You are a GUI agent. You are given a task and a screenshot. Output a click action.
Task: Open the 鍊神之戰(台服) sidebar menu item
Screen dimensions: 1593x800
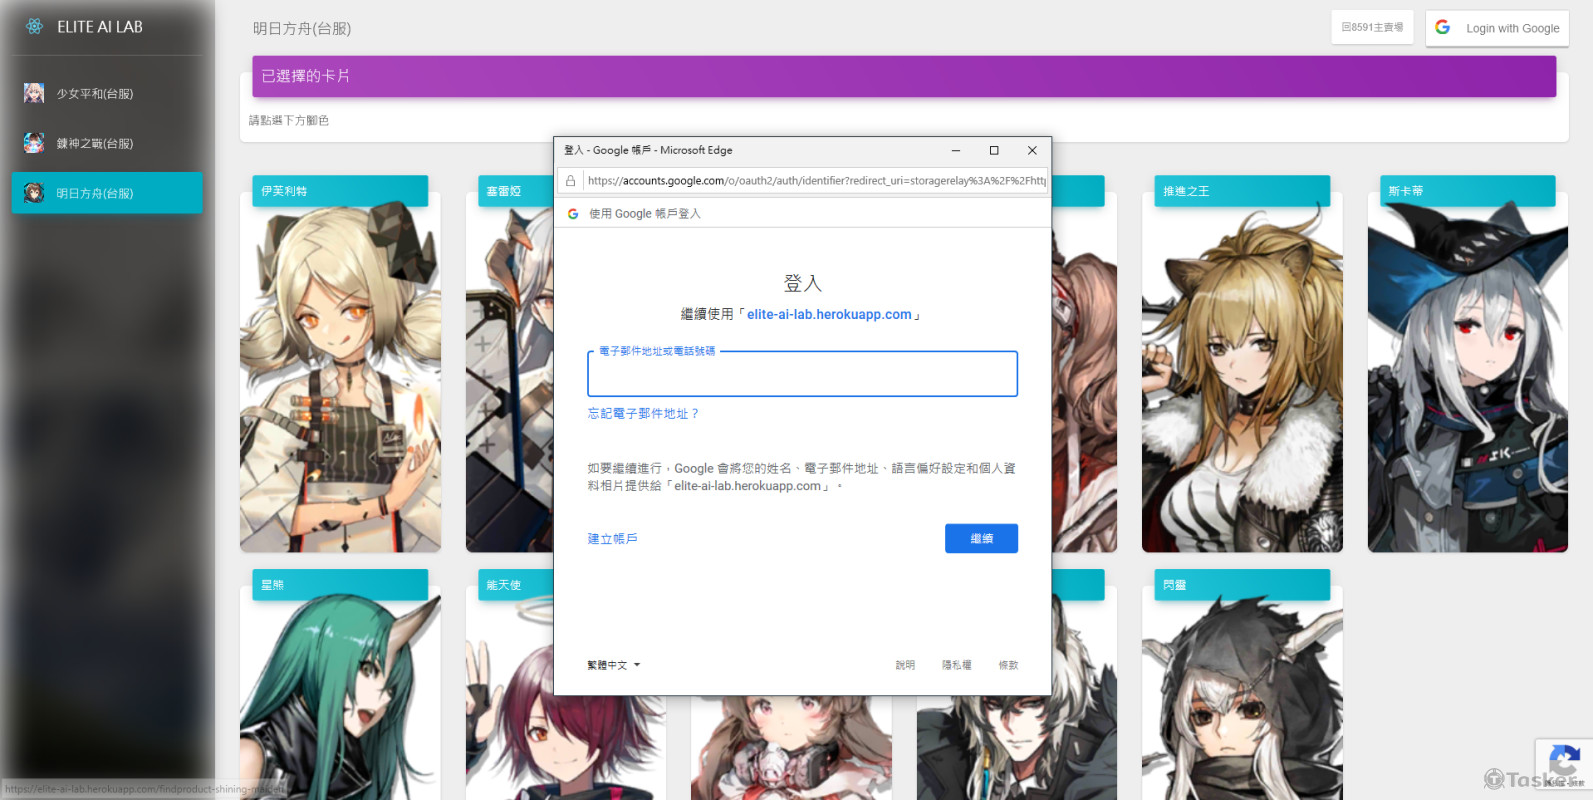click(107, 143)
